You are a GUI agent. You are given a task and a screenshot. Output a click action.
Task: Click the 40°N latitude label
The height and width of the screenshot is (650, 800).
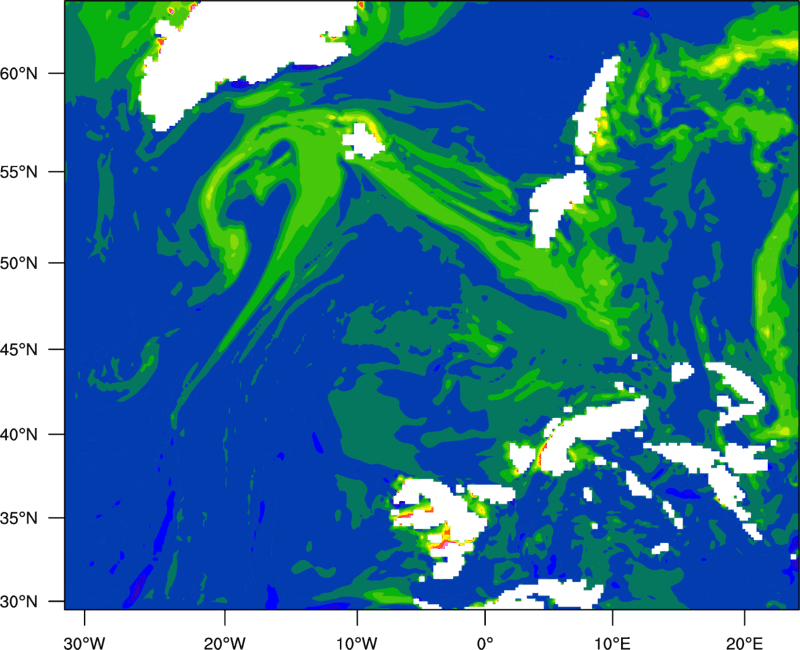tap(19, 435)
